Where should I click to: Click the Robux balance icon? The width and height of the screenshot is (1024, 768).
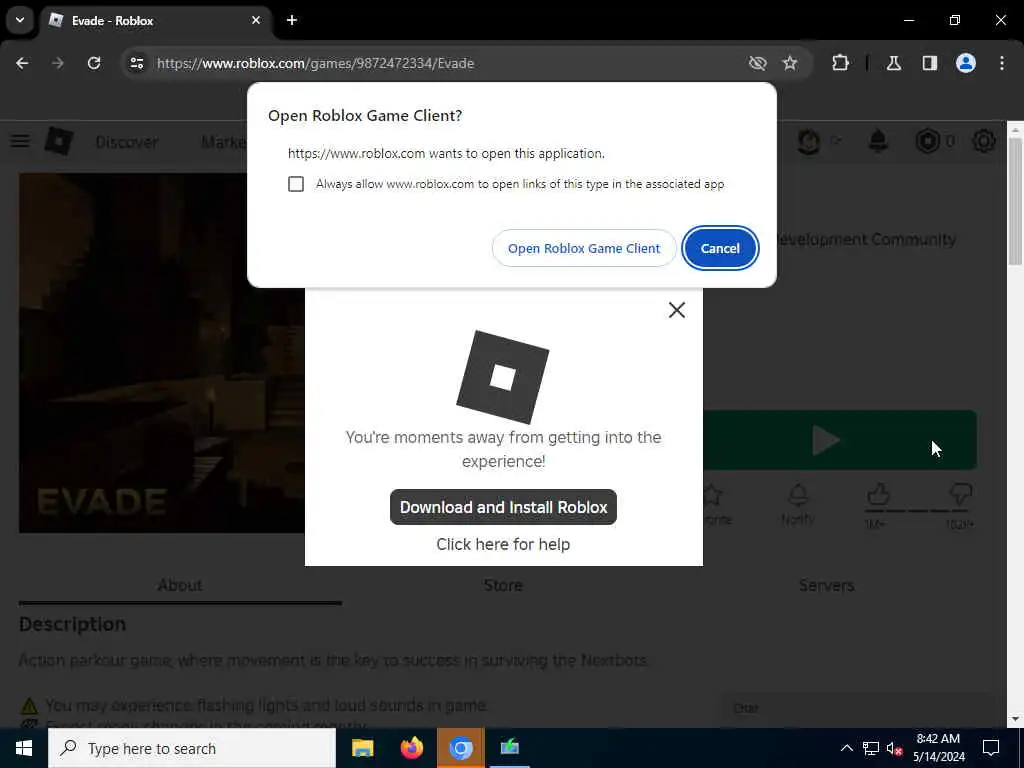coord(927,141)
